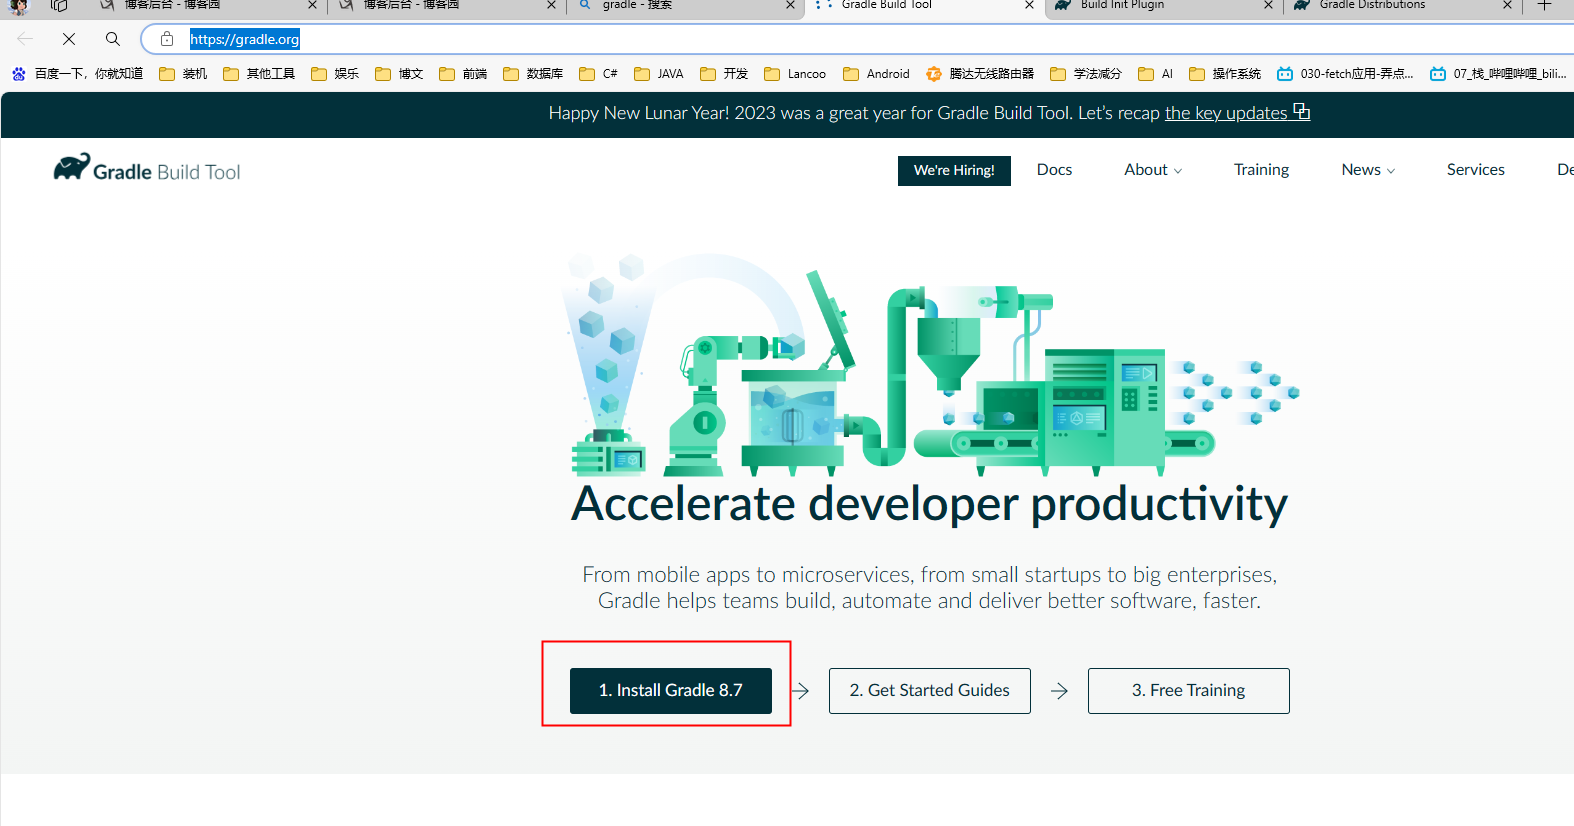
Task: Click the Install Gradle 8.7 button
Action: (x=671, y=691)
